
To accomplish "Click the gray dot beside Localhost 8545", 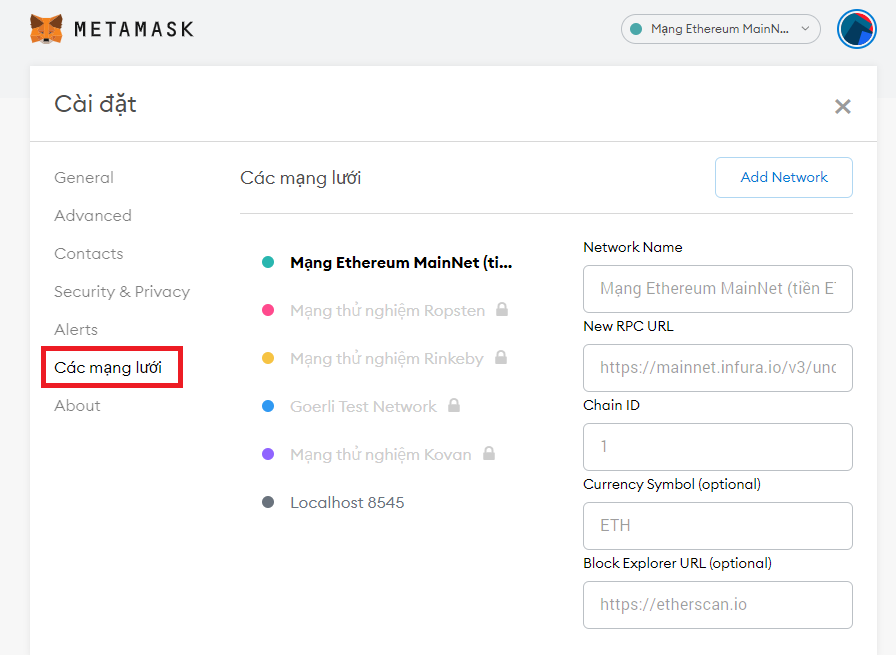I will [x=268, y=502].
